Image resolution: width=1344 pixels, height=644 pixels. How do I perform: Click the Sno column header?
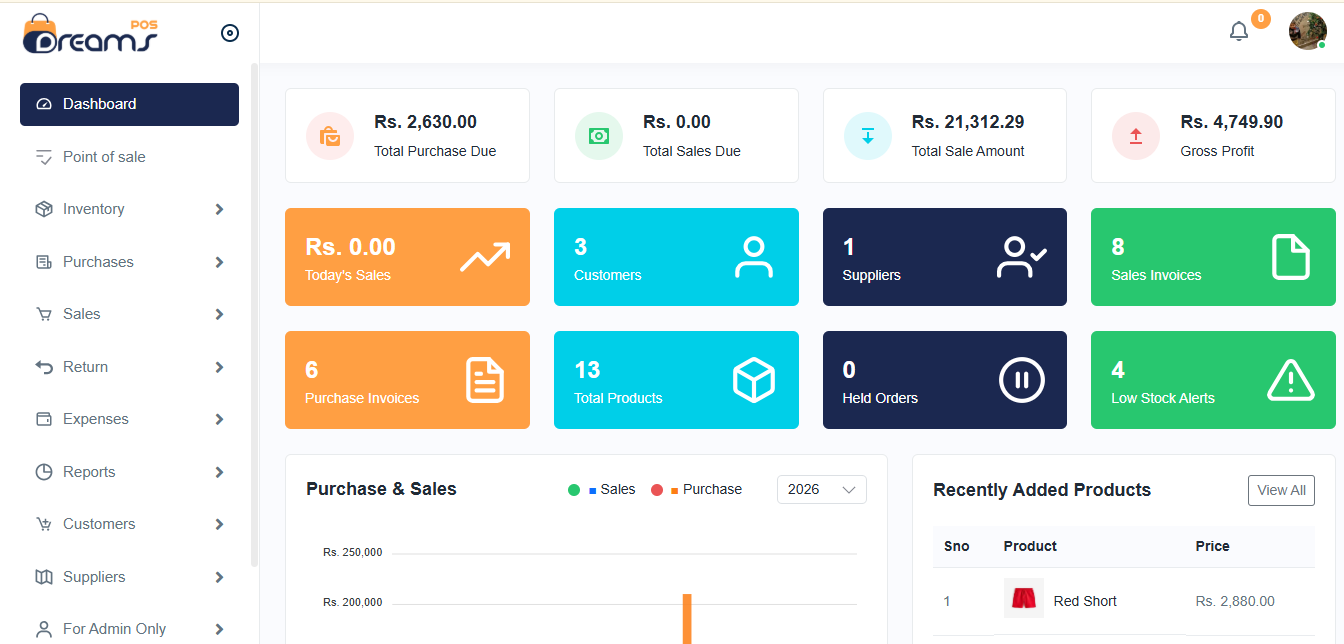(957, 546)
